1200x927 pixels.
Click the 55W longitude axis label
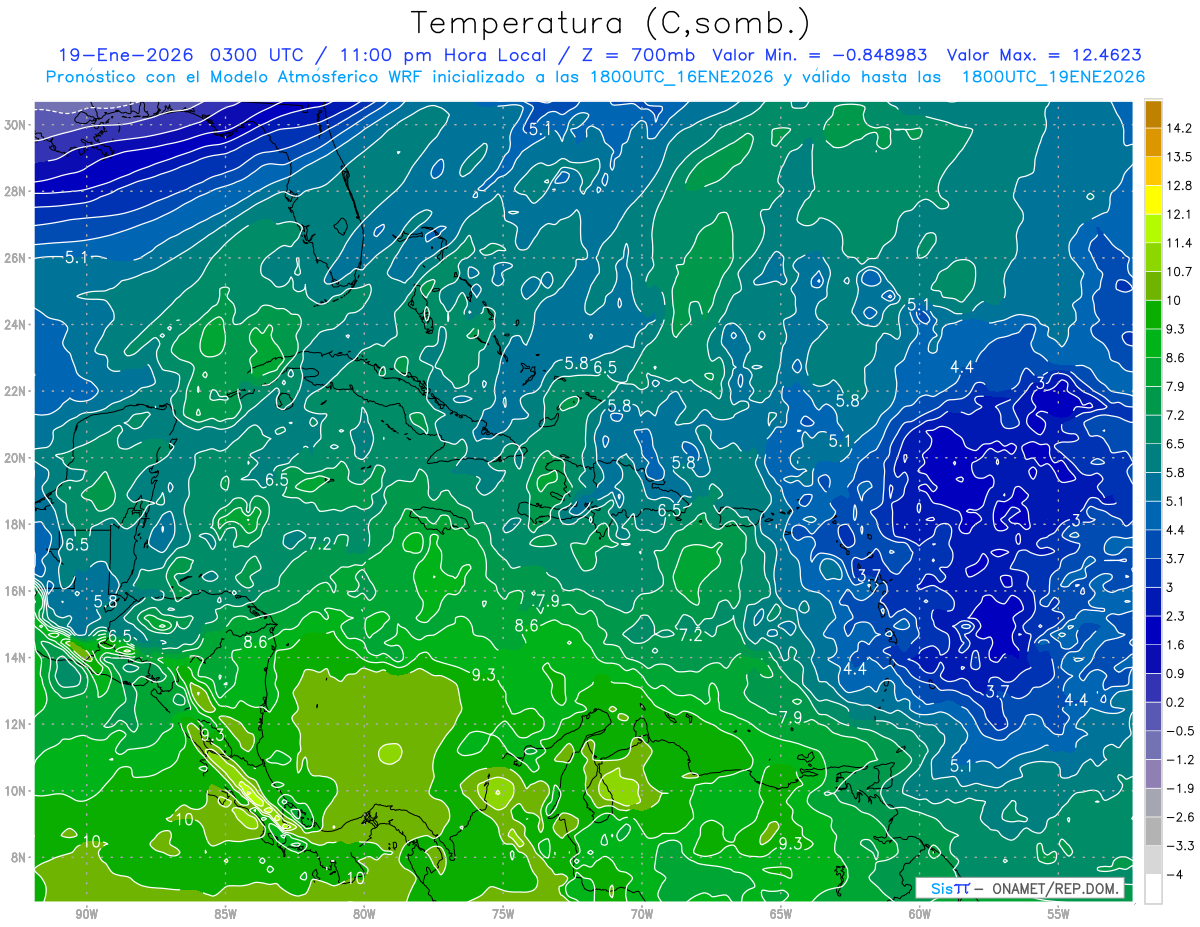coord(1059,914)
